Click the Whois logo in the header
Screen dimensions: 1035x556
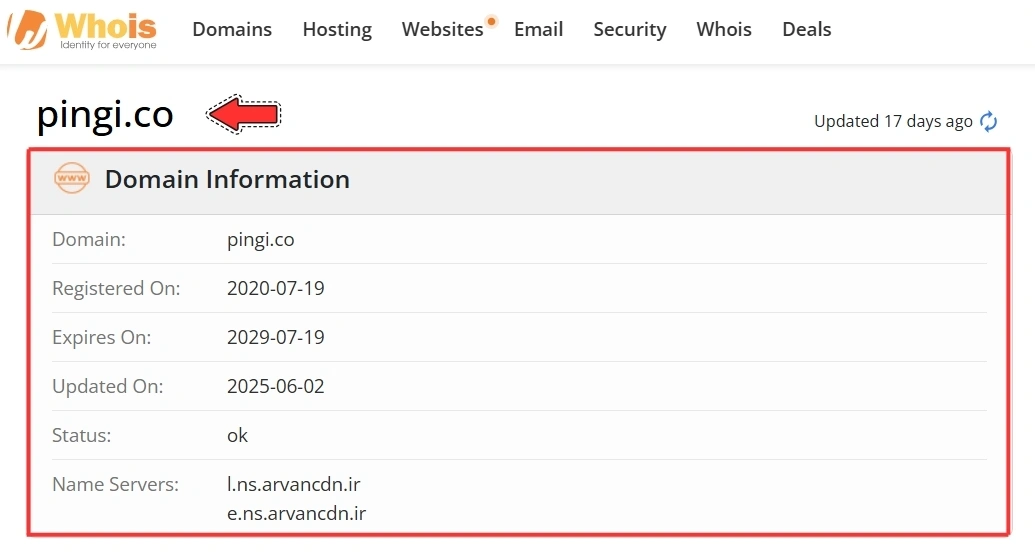pyautogui.click(x=82, y=30)
